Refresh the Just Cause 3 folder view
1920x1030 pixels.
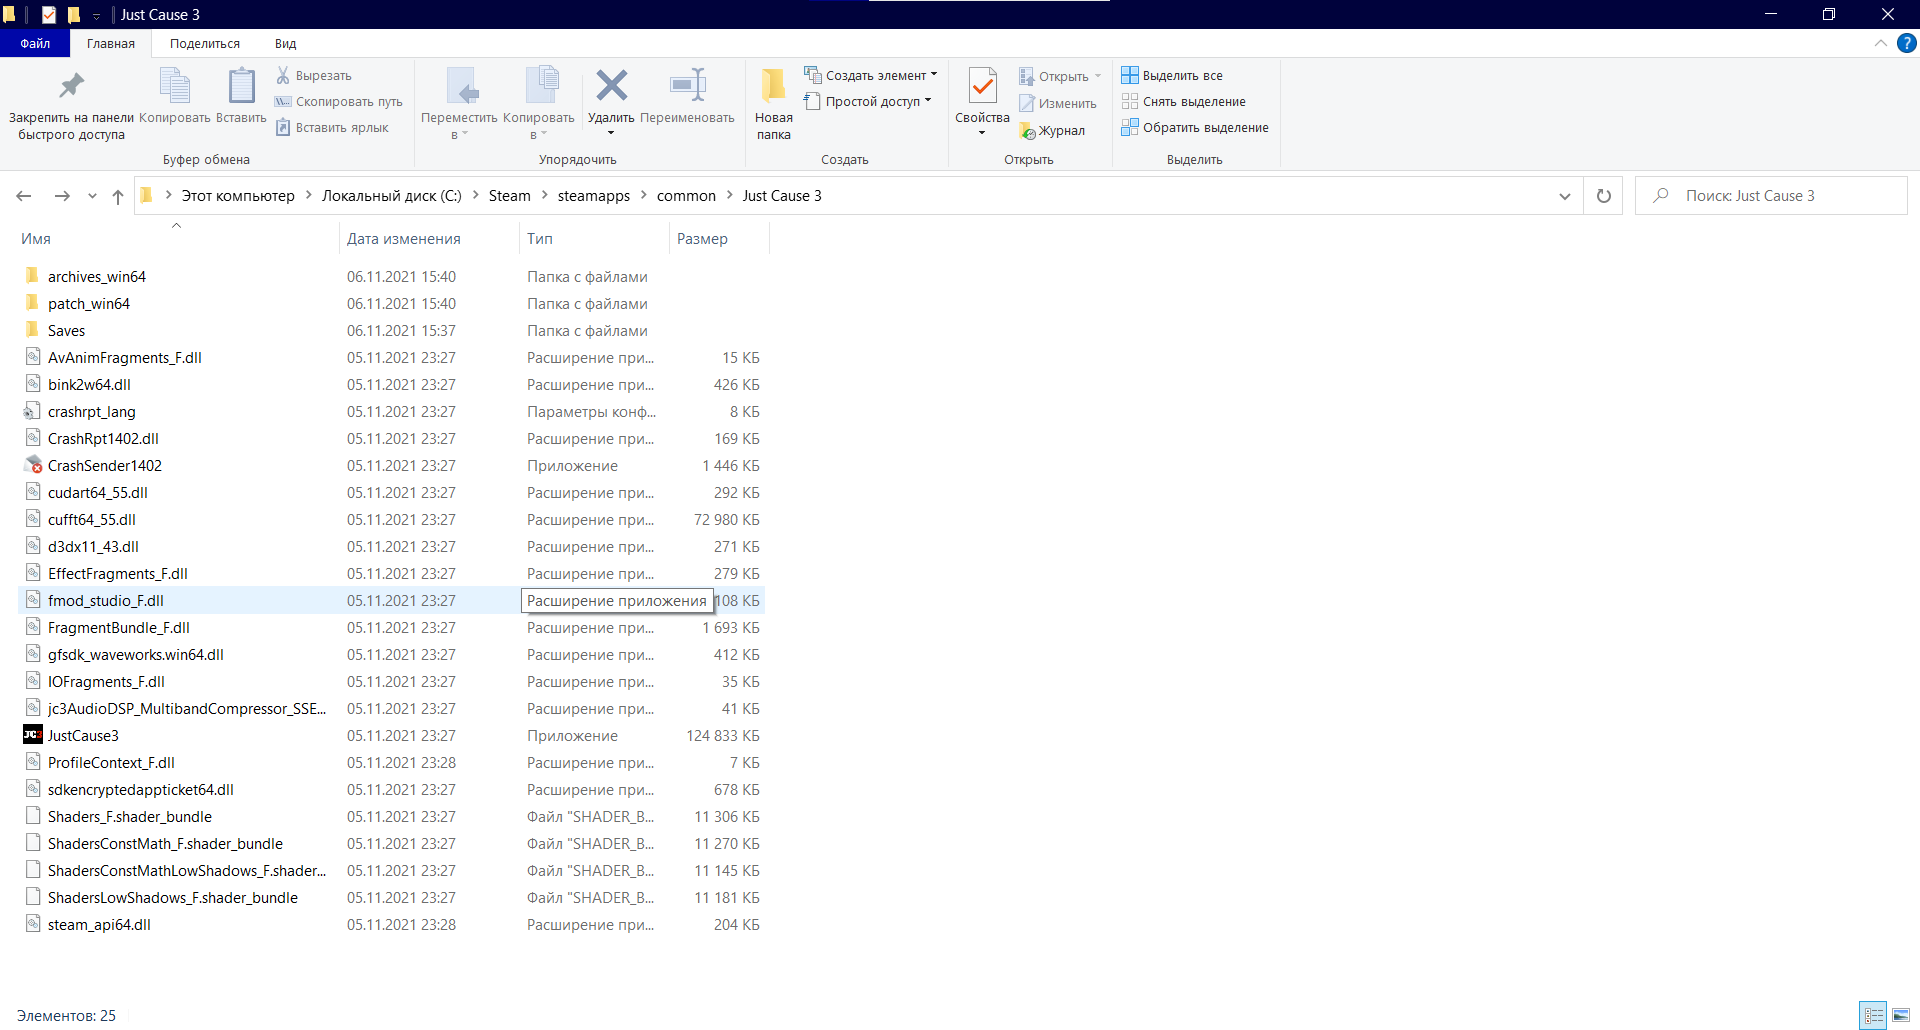1604,196
